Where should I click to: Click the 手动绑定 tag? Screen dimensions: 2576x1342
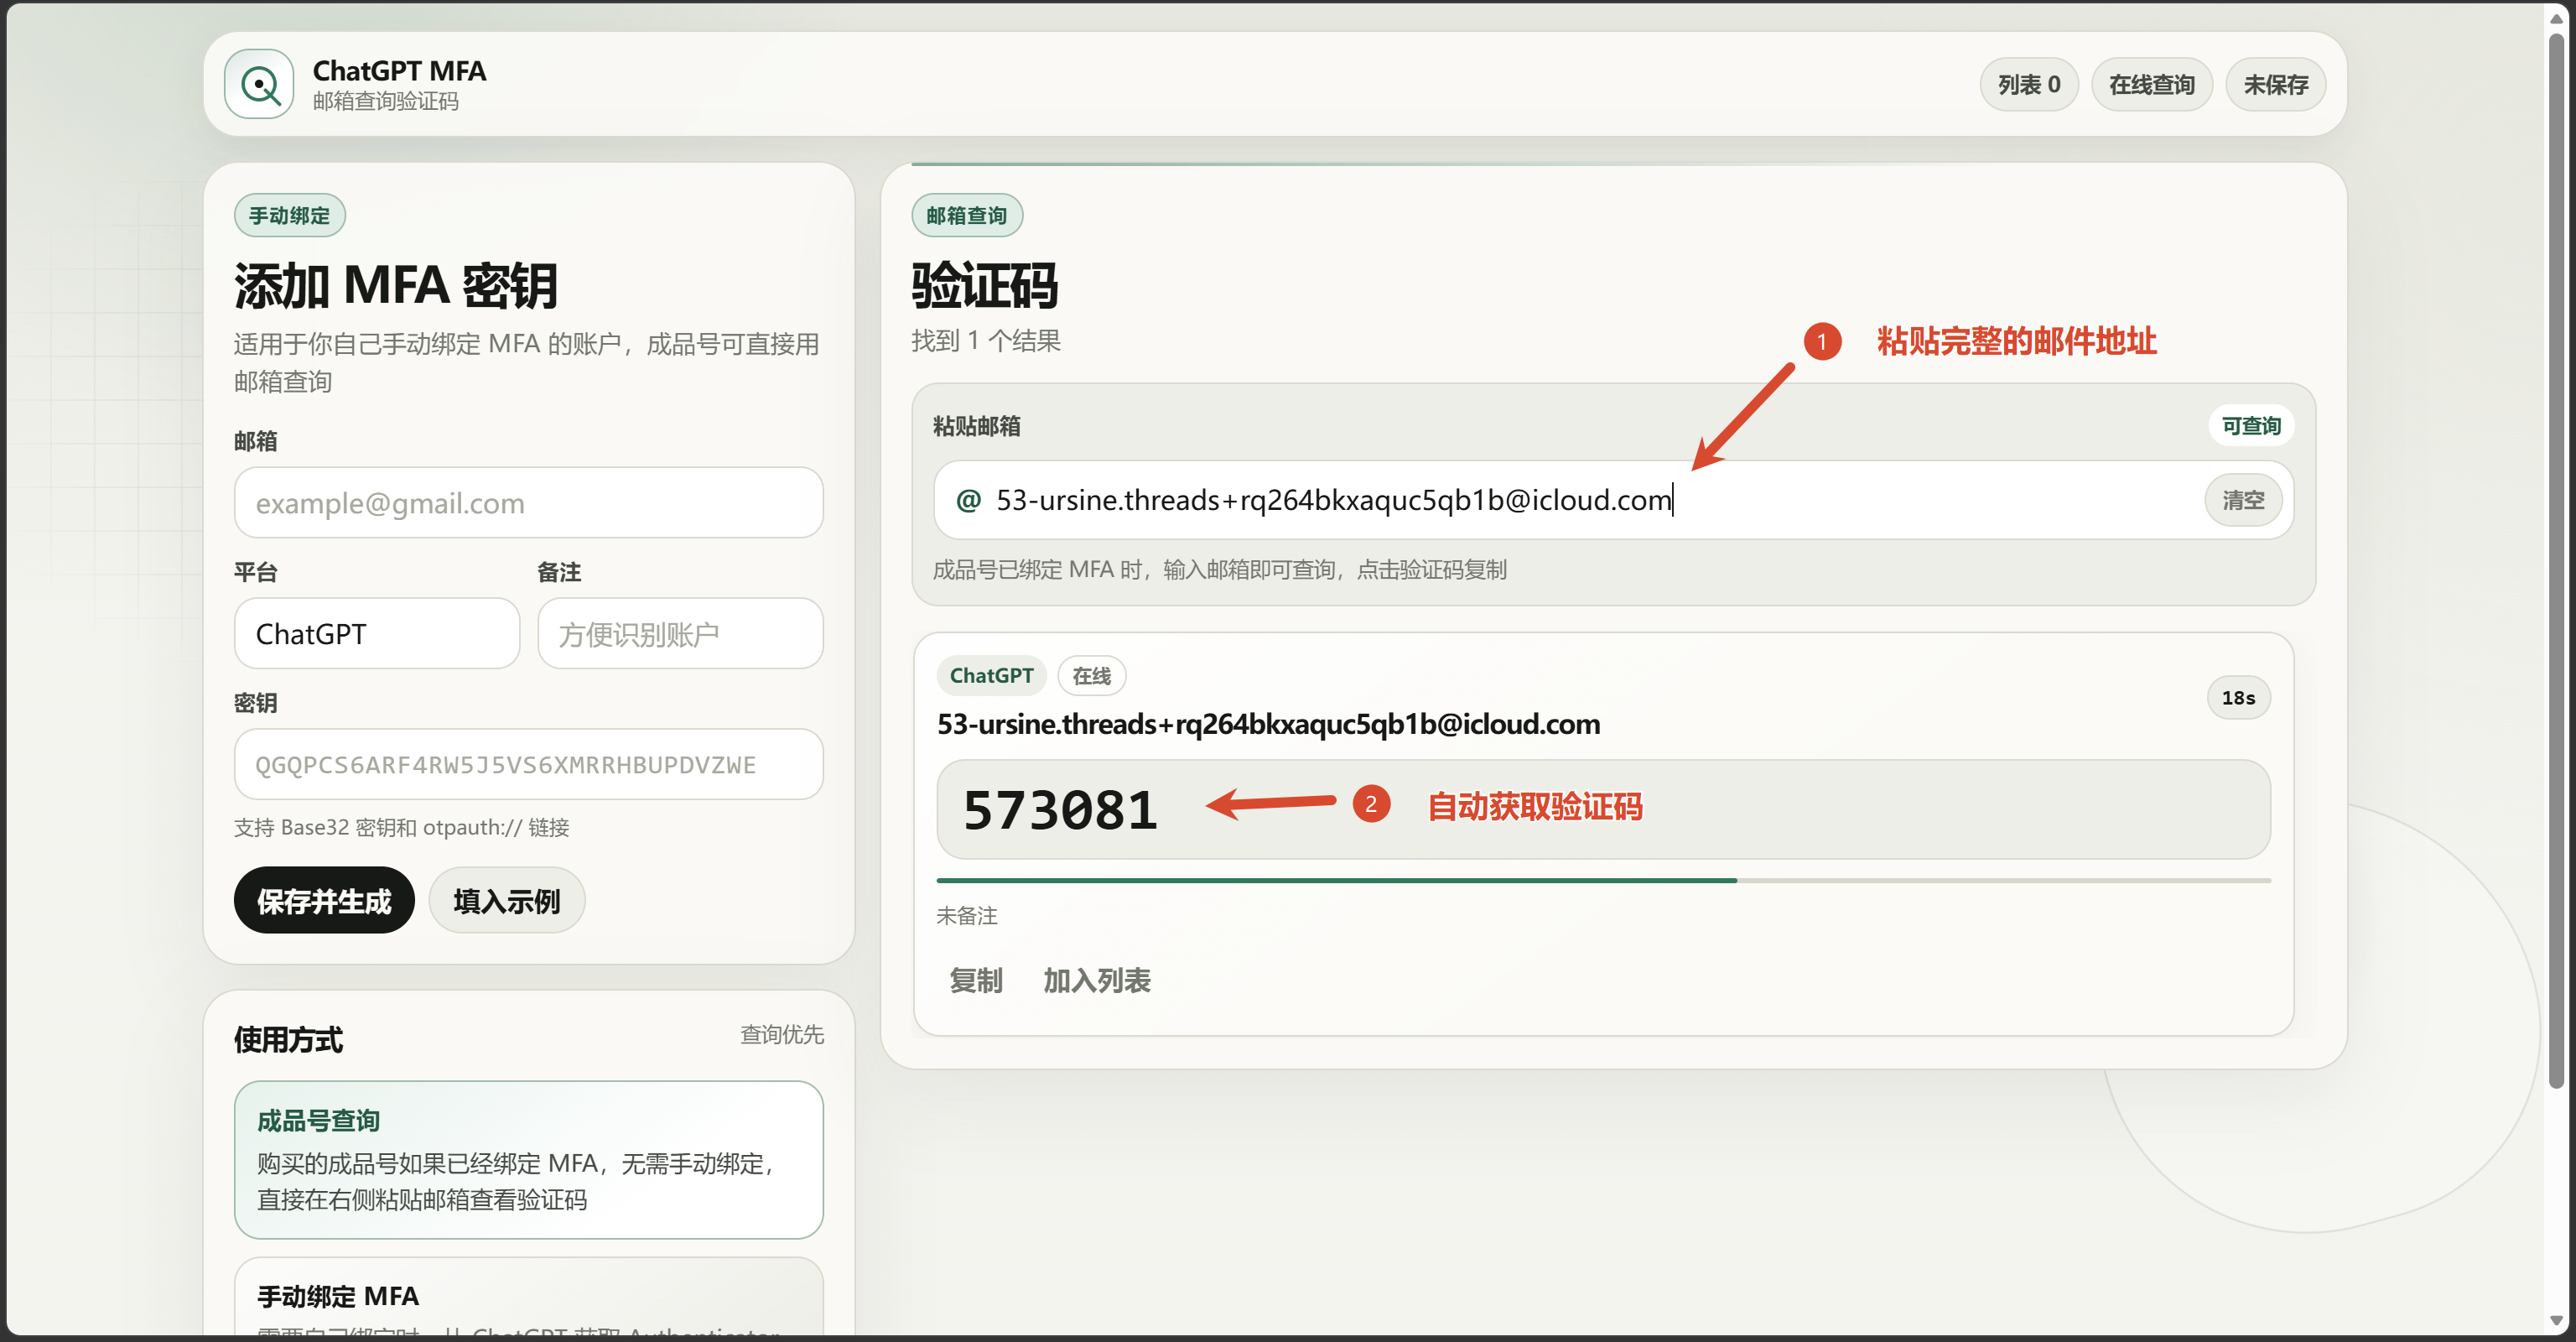(289, 216)
